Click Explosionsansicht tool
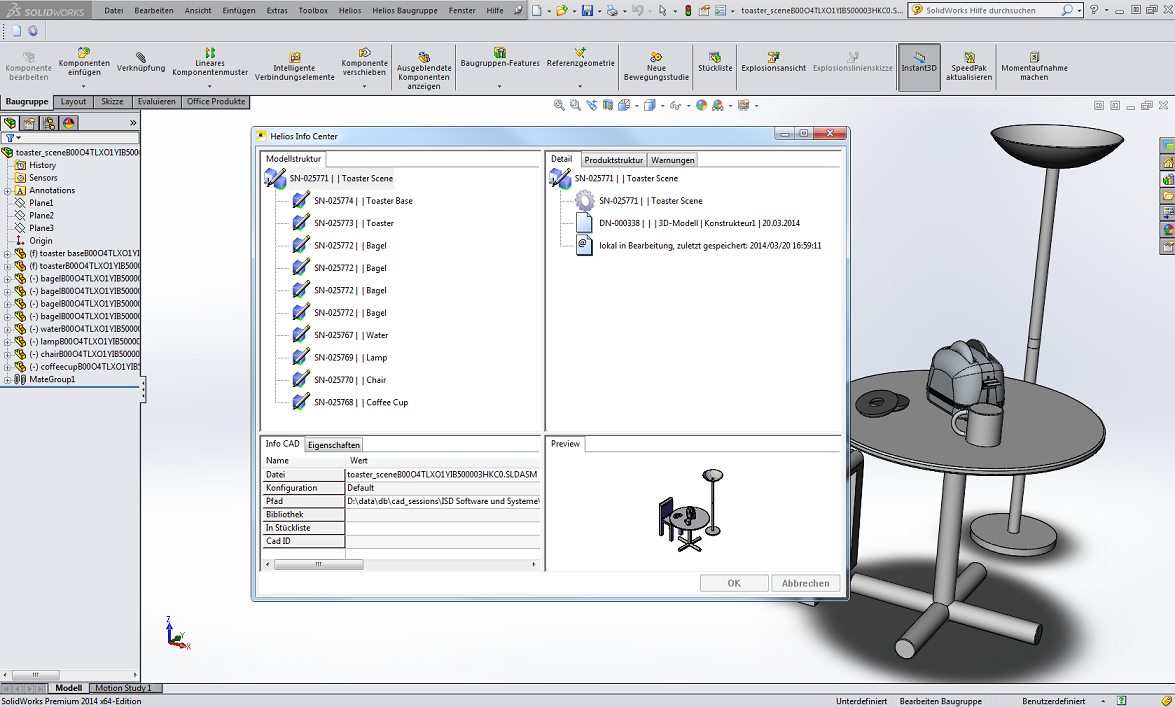 [x=773, y=62]
